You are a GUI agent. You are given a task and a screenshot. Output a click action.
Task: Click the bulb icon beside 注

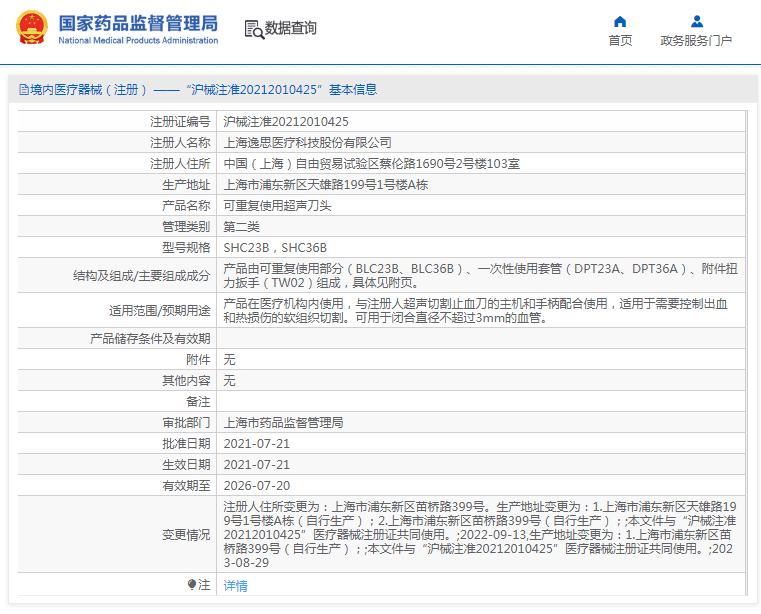click(x=192, y=584)
